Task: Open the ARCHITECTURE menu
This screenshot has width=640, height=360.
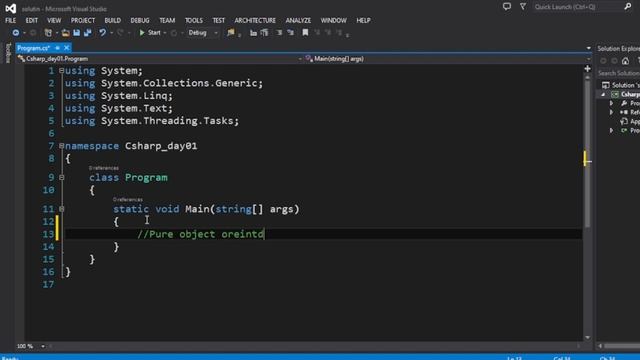Action: (255, 20)
